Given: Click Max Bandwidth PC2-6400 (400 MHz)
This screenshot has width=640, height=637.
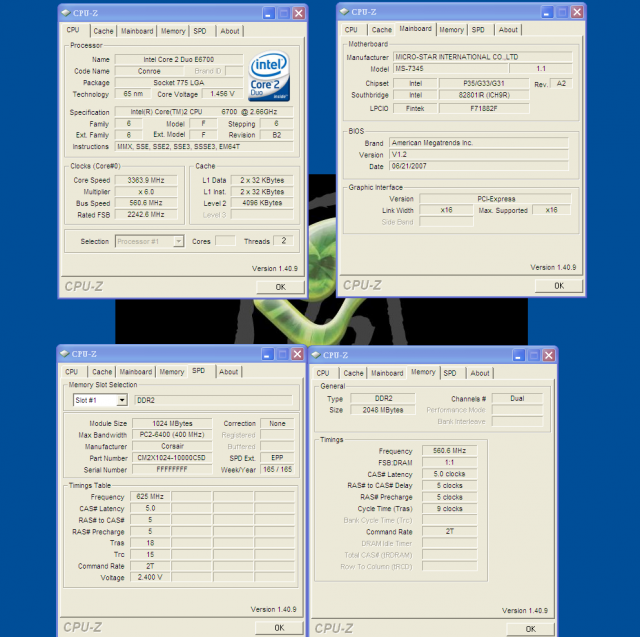Looking at the screenshot, I should [x=172, y=435].
